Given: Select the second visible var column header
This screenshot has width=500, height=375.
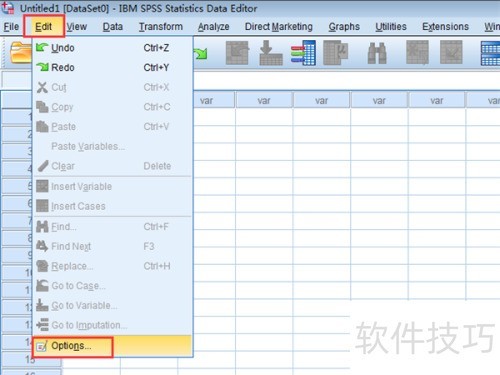Looking at the screenshot, I should coord(264,101).
